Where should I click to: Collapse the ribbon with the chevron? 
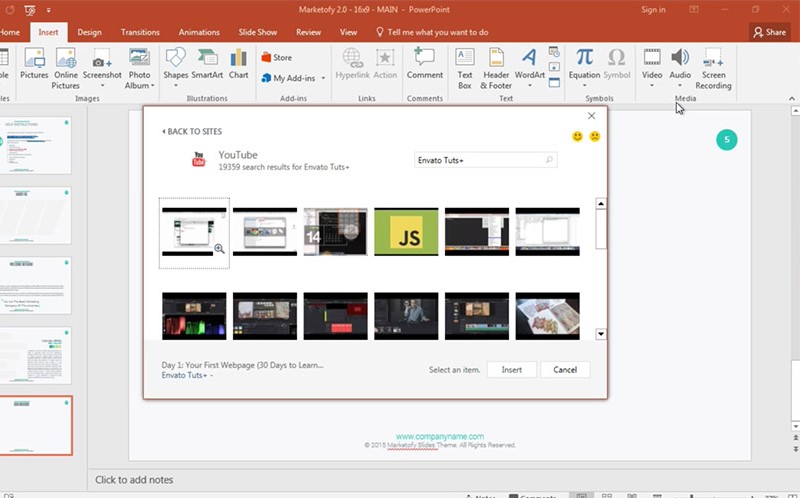pyautogui.click(x=791, y=98)
